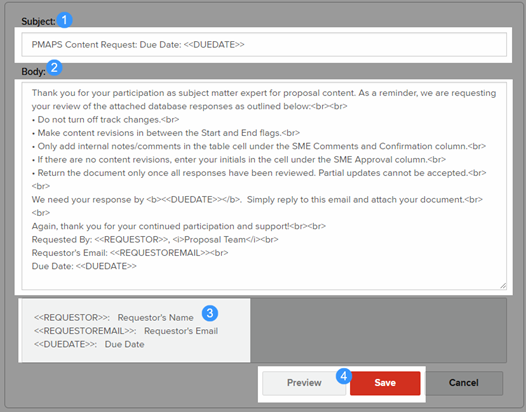Image resolution: width=526 pixels, height=412 pixels.
Task: Click the "We need your response by" line
Action: coord(257,200)
